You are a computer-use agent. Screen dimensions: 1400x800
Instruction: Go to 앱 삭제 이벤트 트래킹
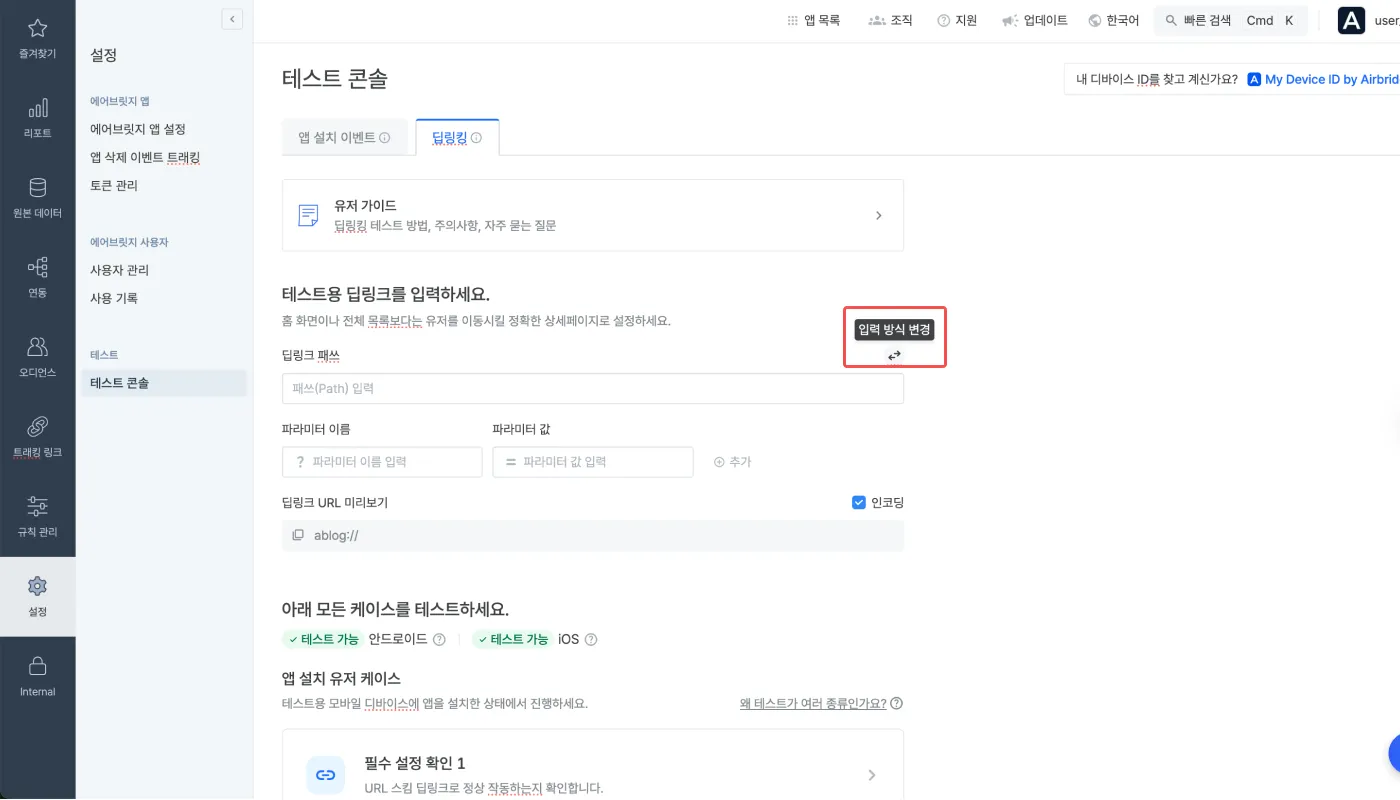click(145, 157)
